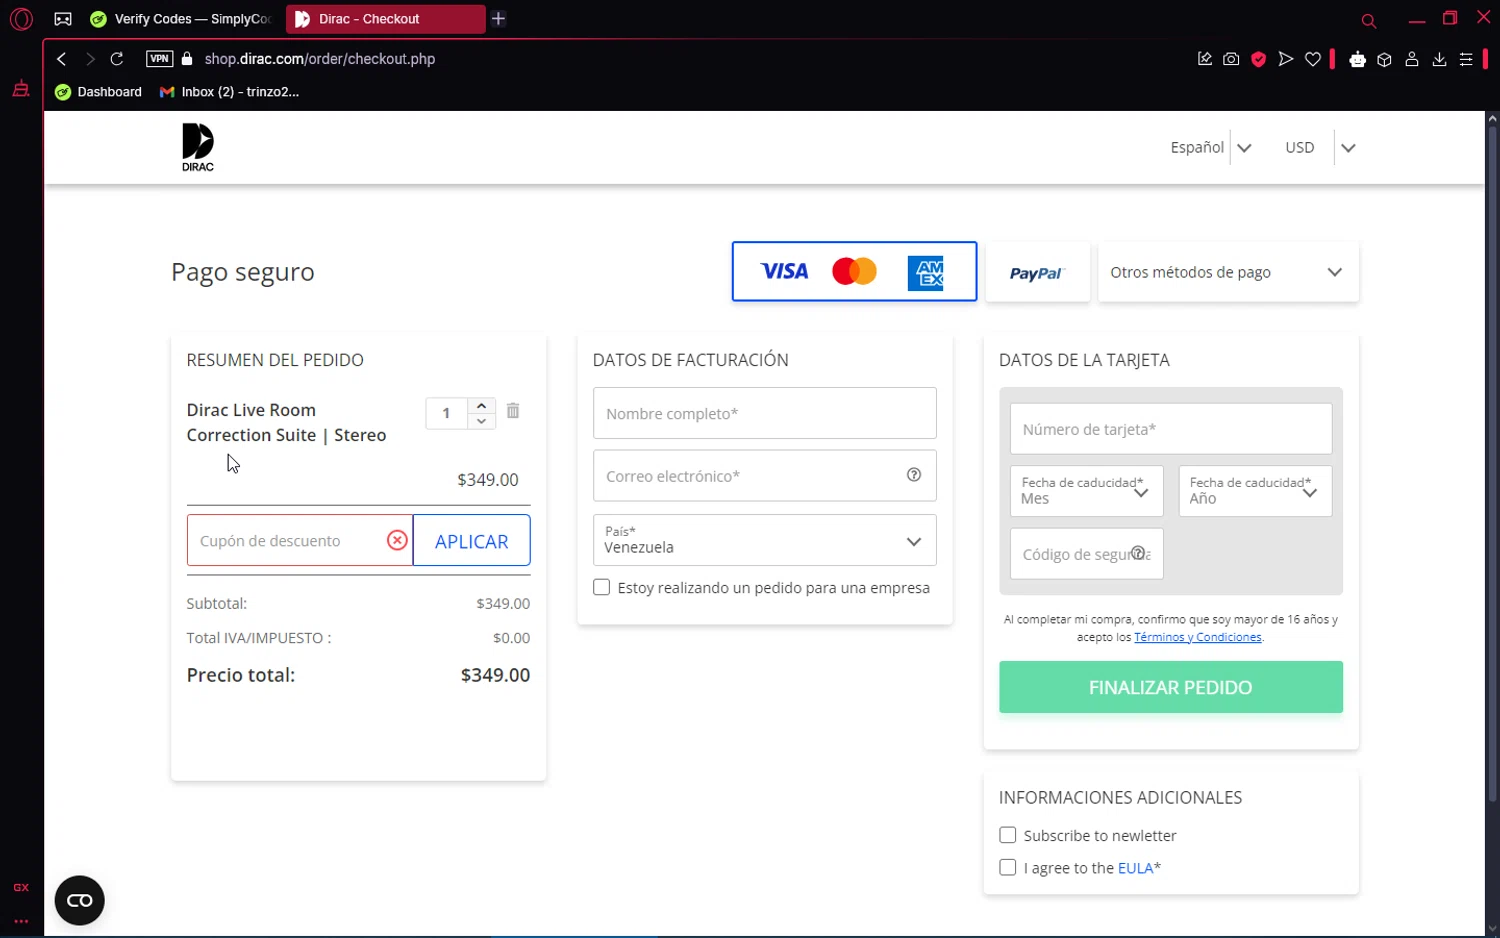The width and height of the screenshot is (1500, 938).
Task: Expand Otros métodos de pago dropdown
Action: (x=1228, y=272)
